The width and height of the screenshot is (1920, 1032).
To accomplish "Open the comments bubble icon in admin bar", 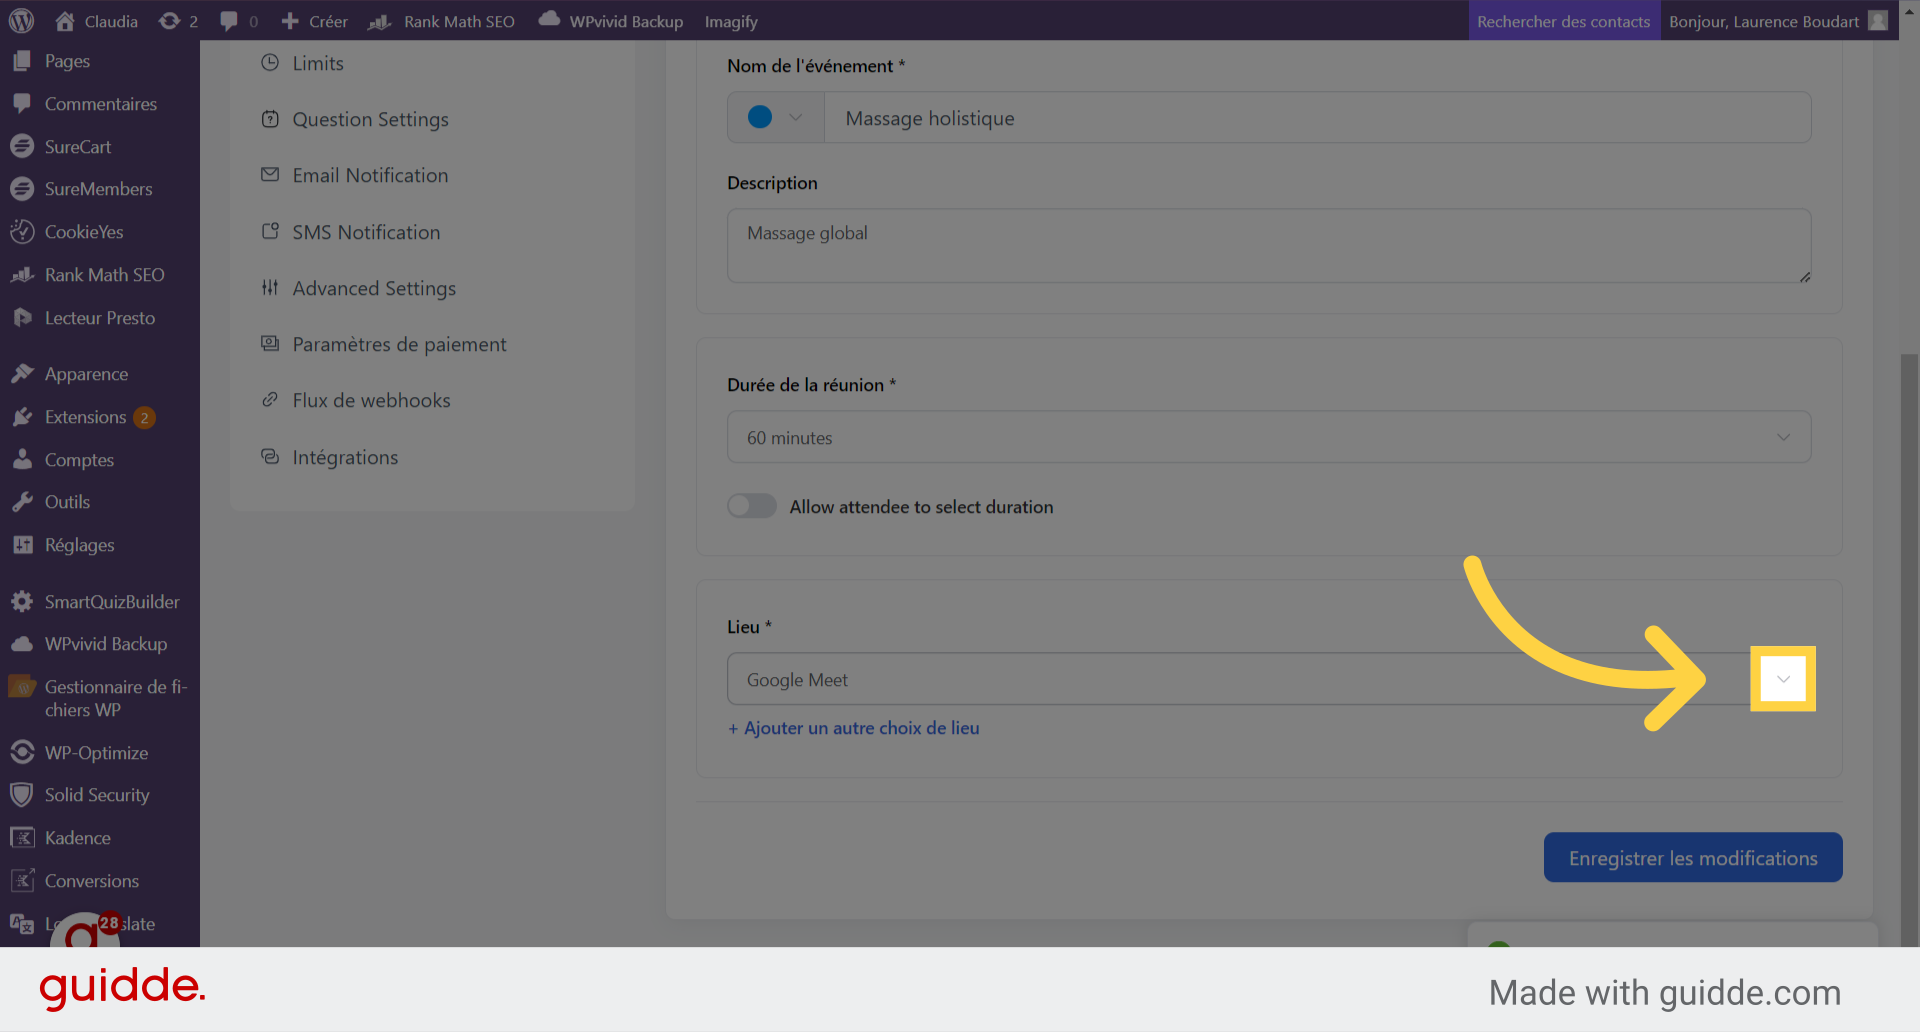I will [229, 21].
